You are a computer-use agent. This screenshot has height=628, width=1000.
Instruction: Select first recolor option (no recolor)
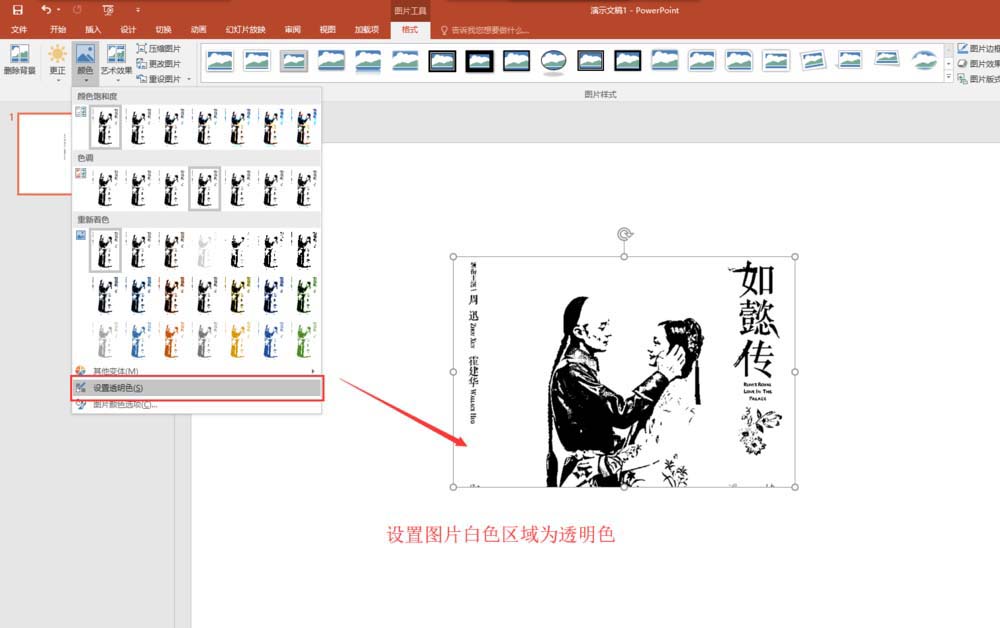[x=105, y=251]
